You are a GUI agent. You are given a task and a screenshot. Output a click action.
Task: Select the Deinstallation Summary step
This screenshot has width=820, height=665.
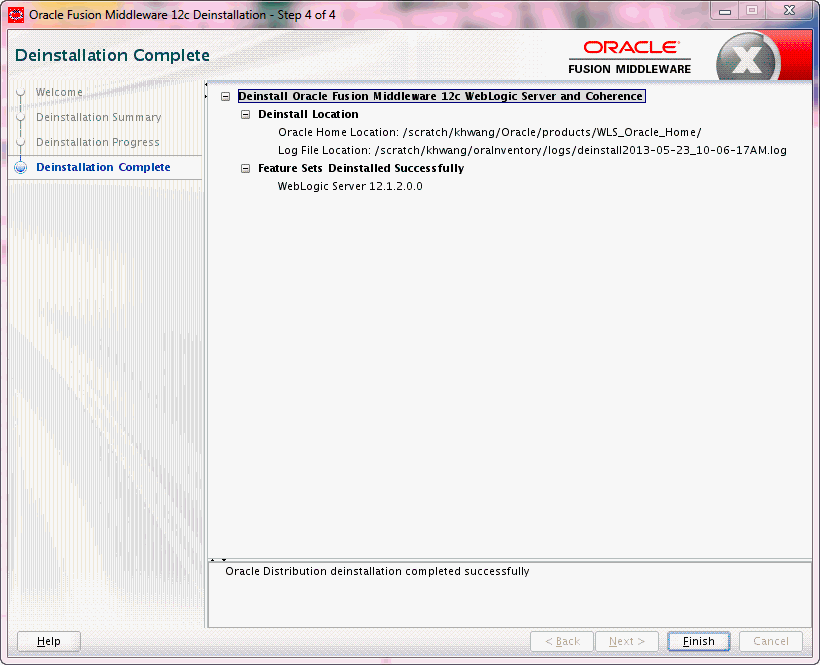click(x=98, y=117)
